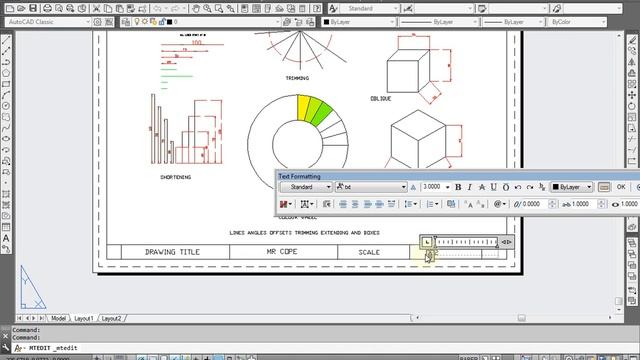Click the tracking 1.0000 field

coord(583,204)
